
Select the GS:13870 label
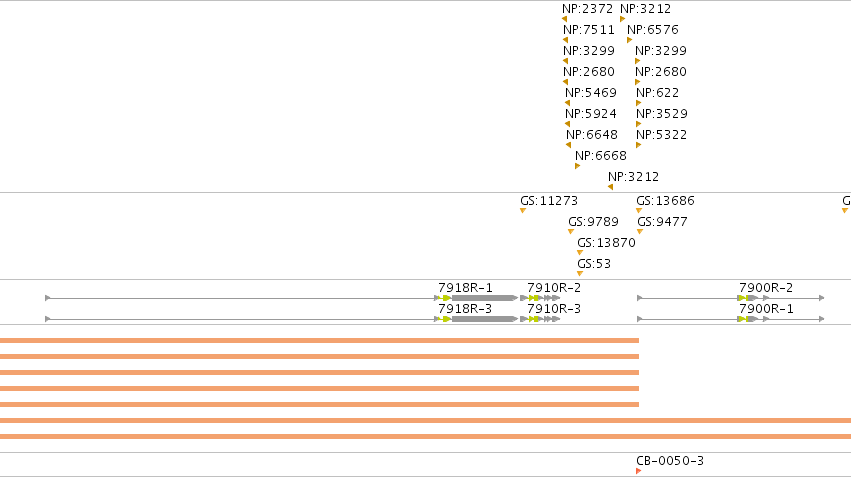[x=606, y=243]
